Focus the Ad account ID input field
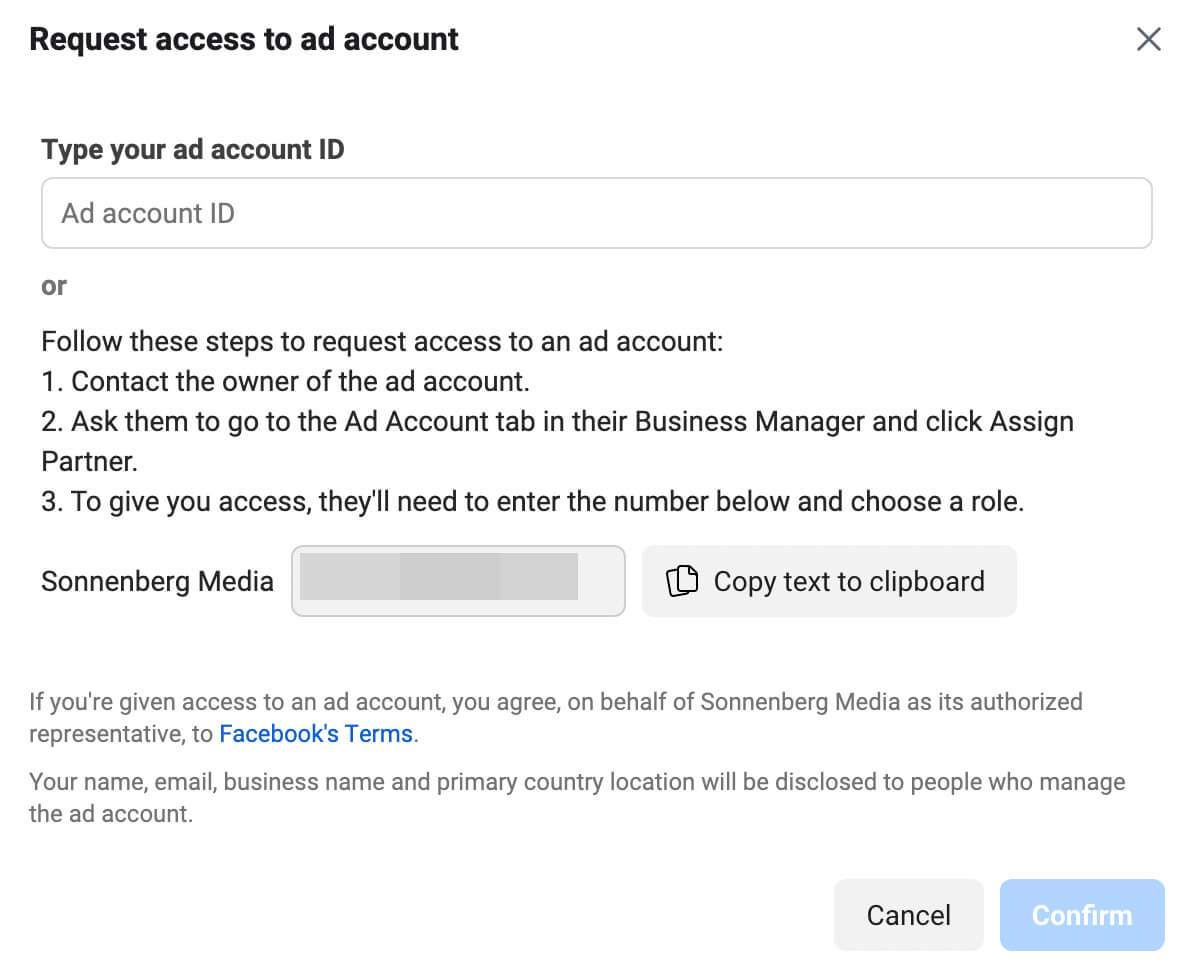The width and height of the screenshot is (1191, 966). [596, 213]
